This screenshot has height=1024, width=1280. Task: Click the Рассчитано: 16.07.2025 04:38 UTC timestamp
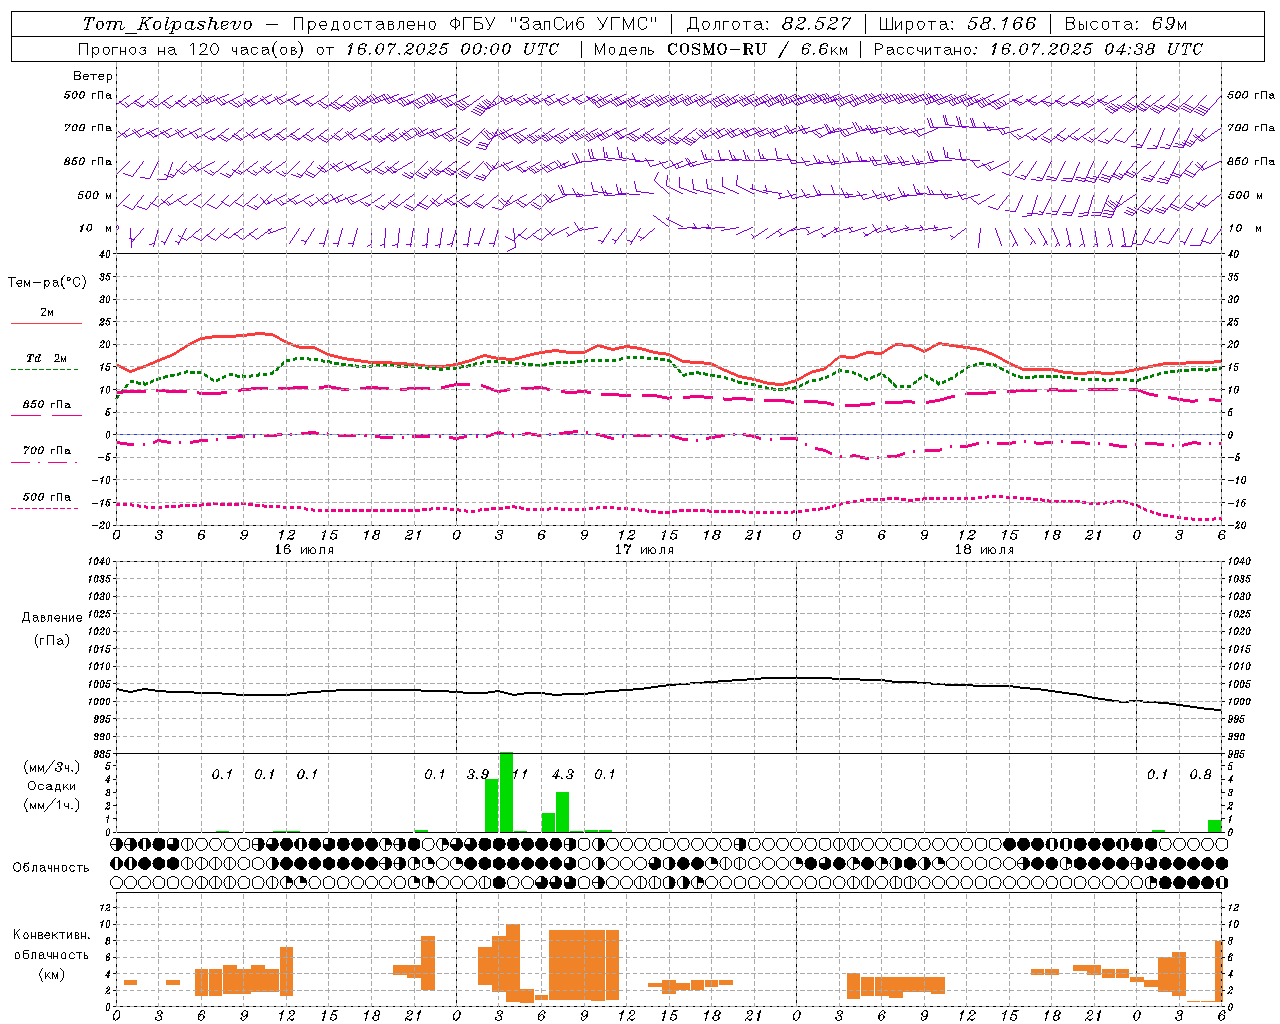point(1038,49)
